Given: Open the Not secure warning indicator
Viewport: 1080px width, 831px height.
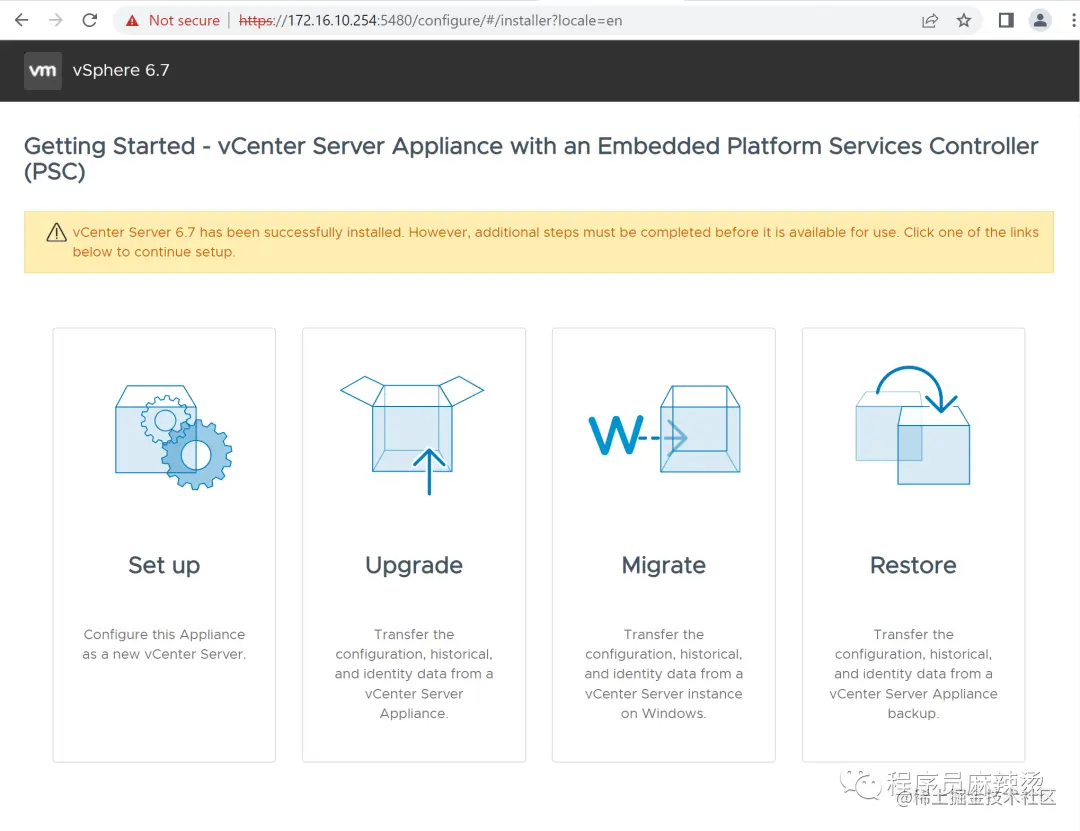Looking at the screenshot, I should [172, 21].
